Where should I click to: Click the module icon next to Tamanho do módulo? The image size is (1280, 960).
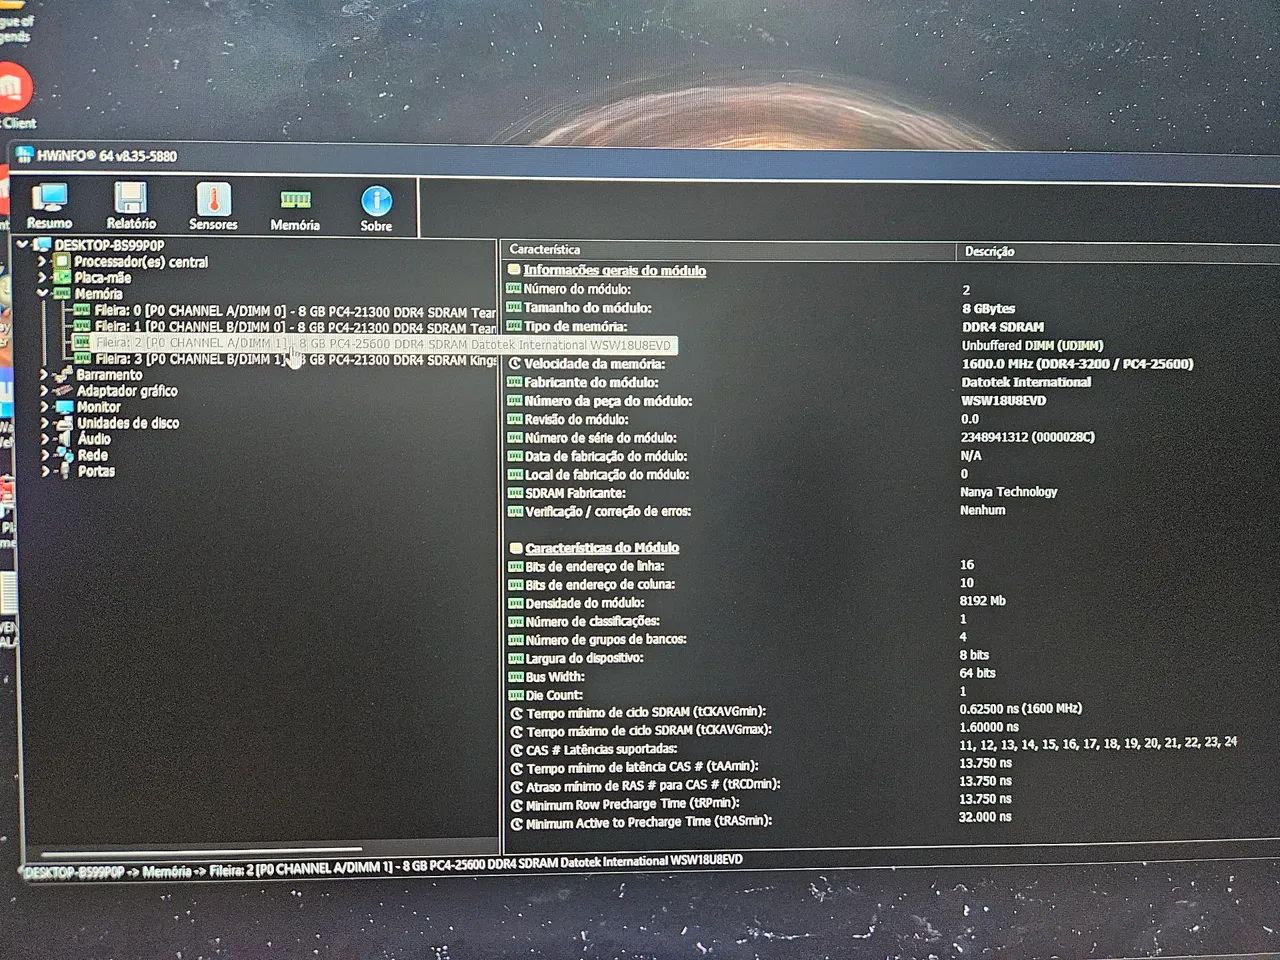tap(513, 308)
